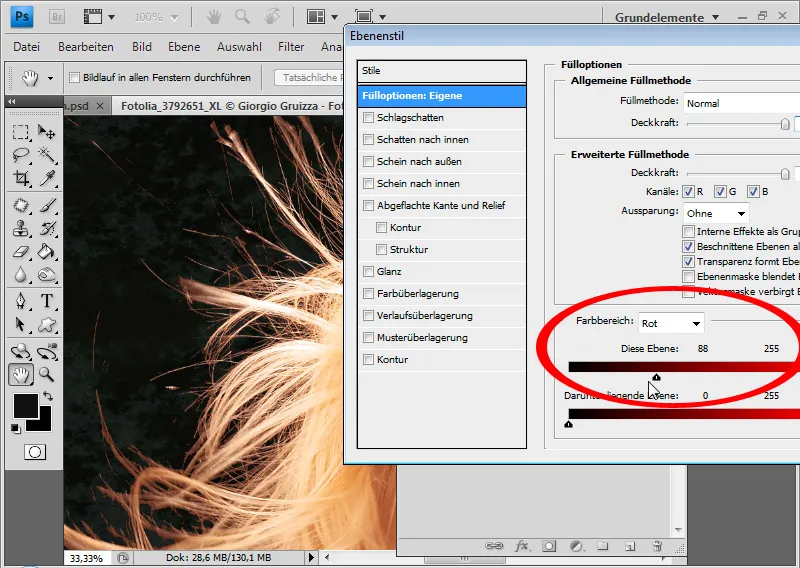Choose the Magic Wand tool
The width and height of the screenshot is (800, 568).
tap(47, 154)
